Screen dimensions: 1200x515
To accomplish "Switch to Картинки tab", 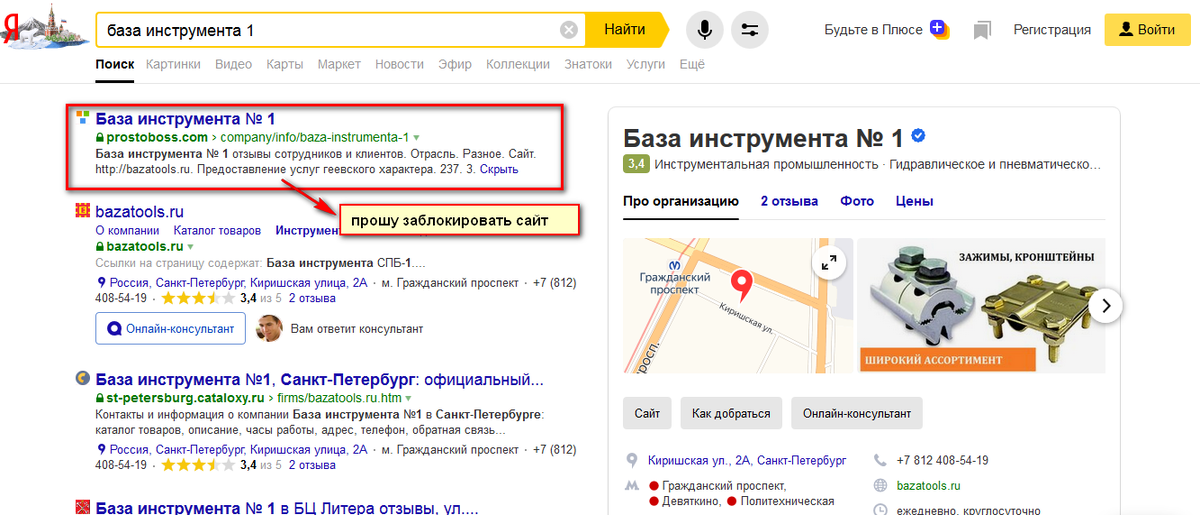I will 173,64.
